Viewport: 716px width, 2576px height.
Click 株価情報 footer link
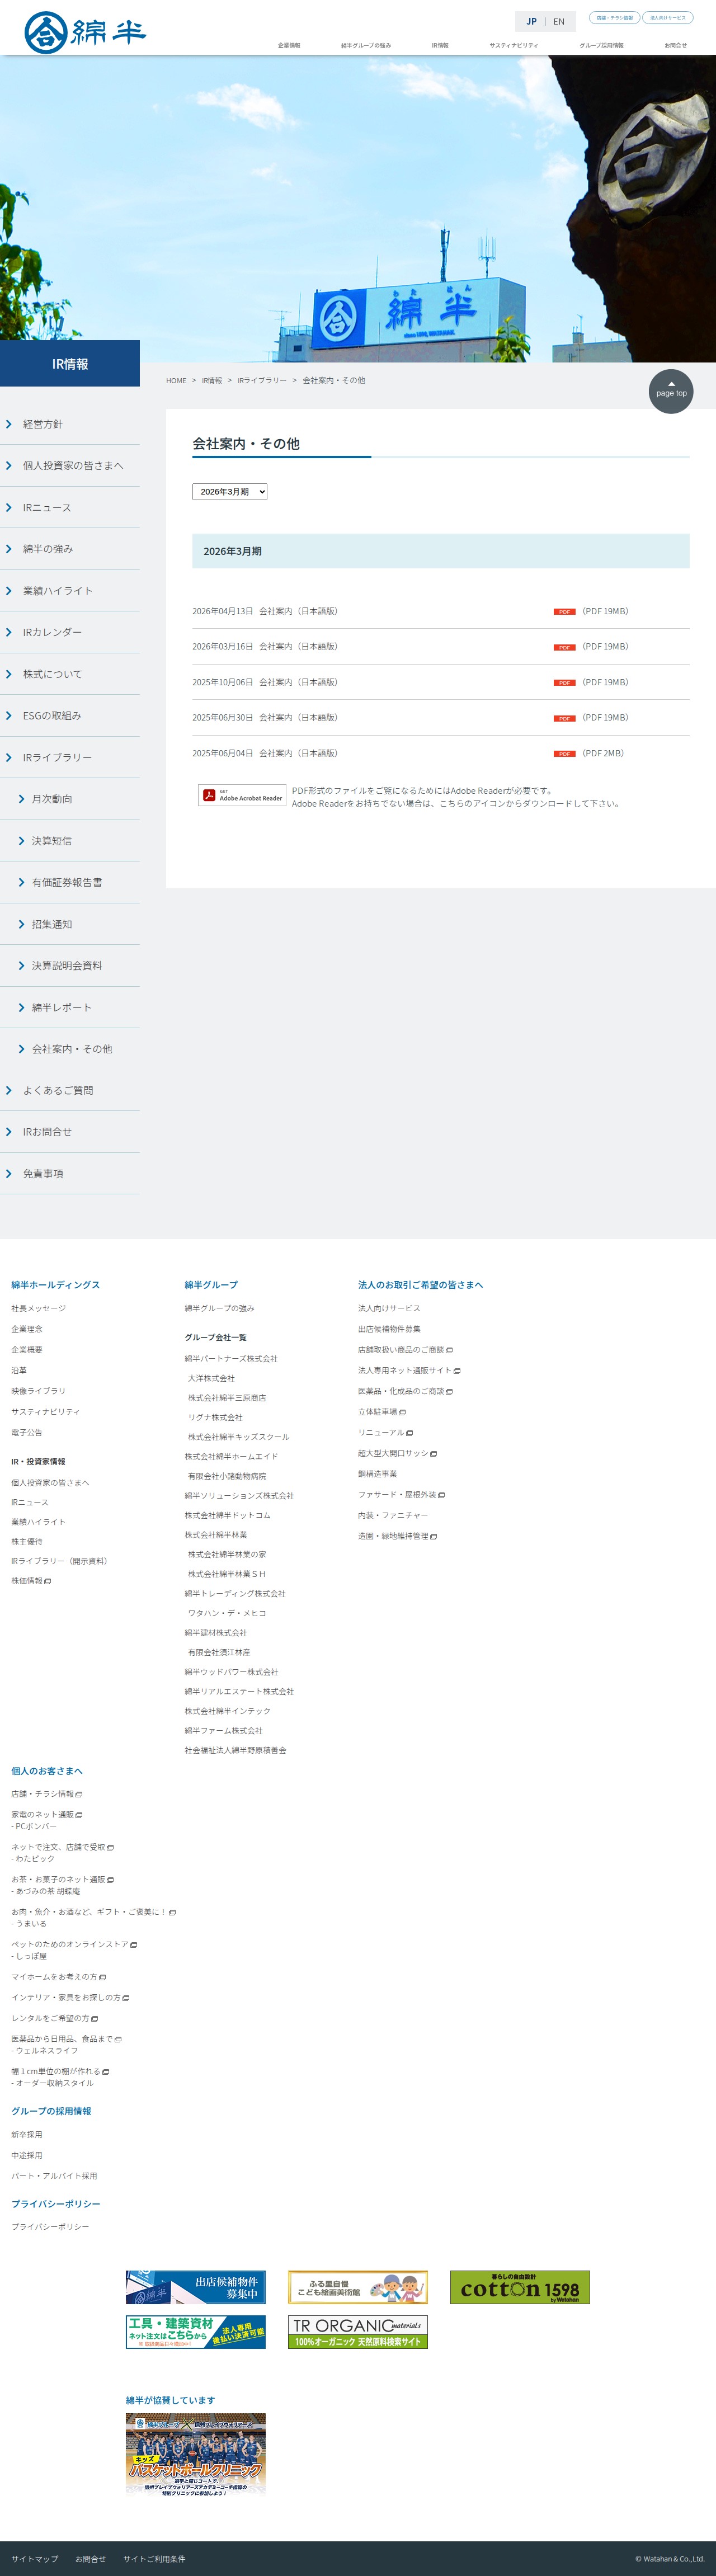[31, 1581]
